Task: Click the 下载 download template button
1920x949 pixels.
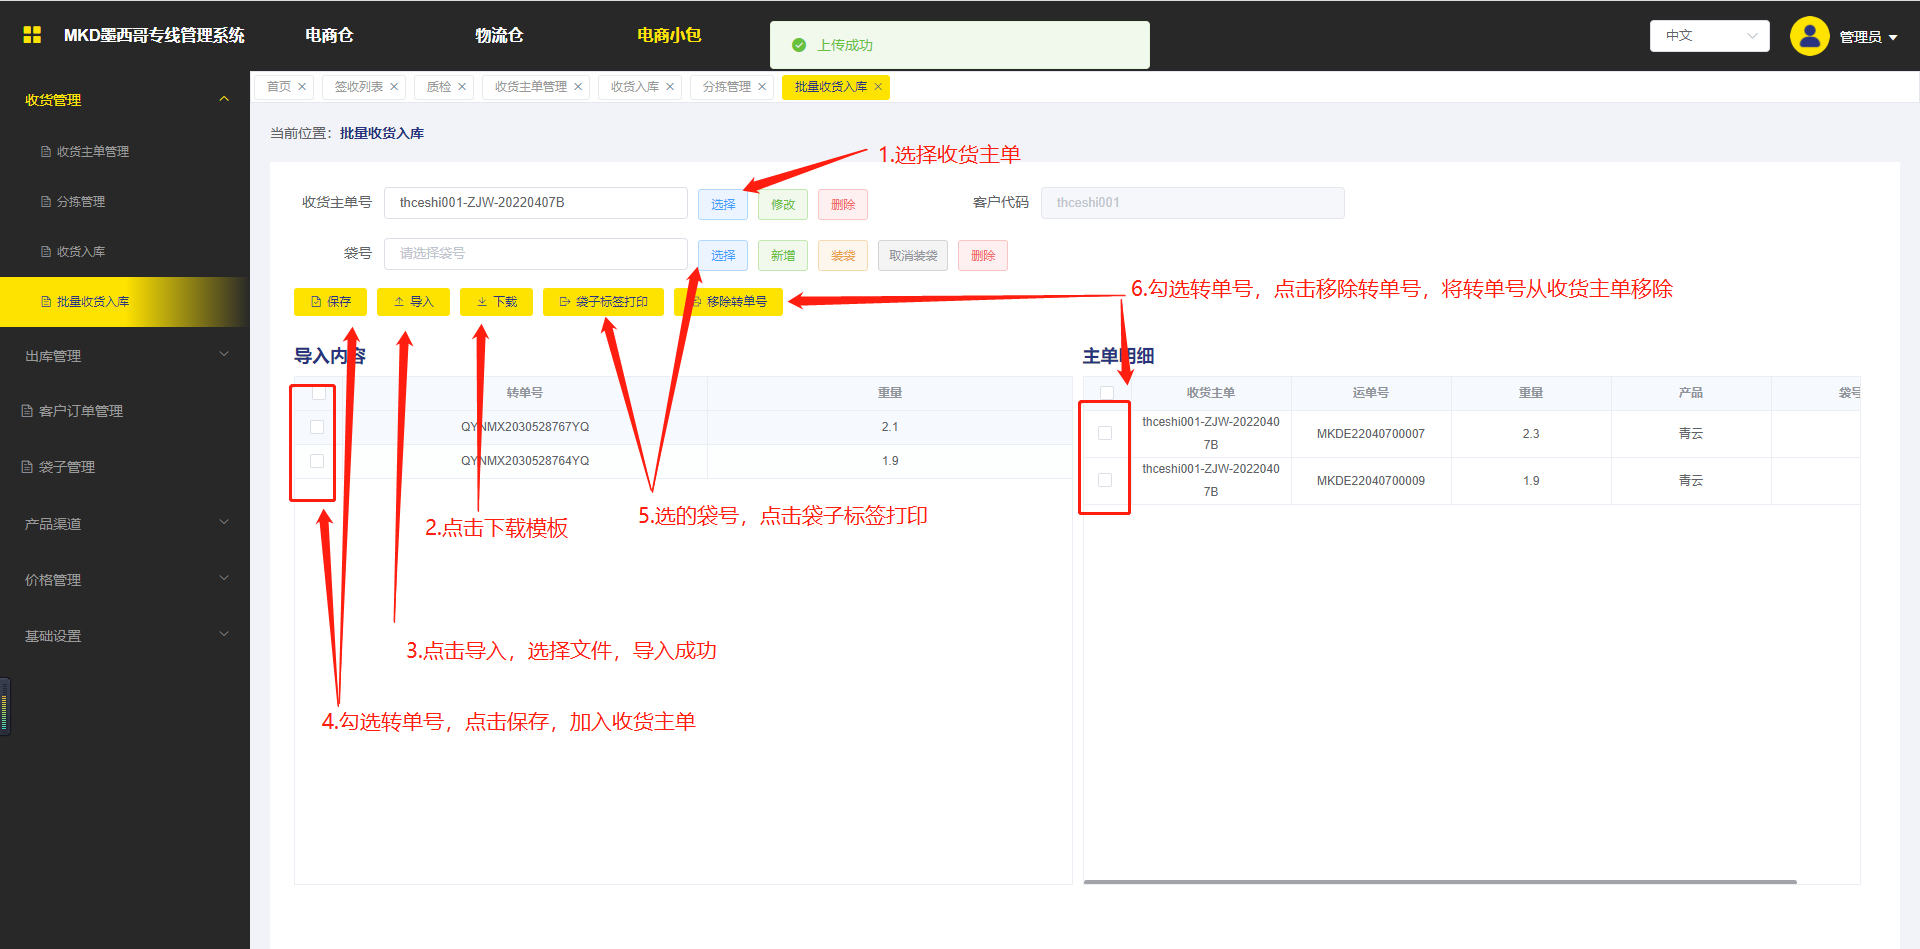Action: 496,302
